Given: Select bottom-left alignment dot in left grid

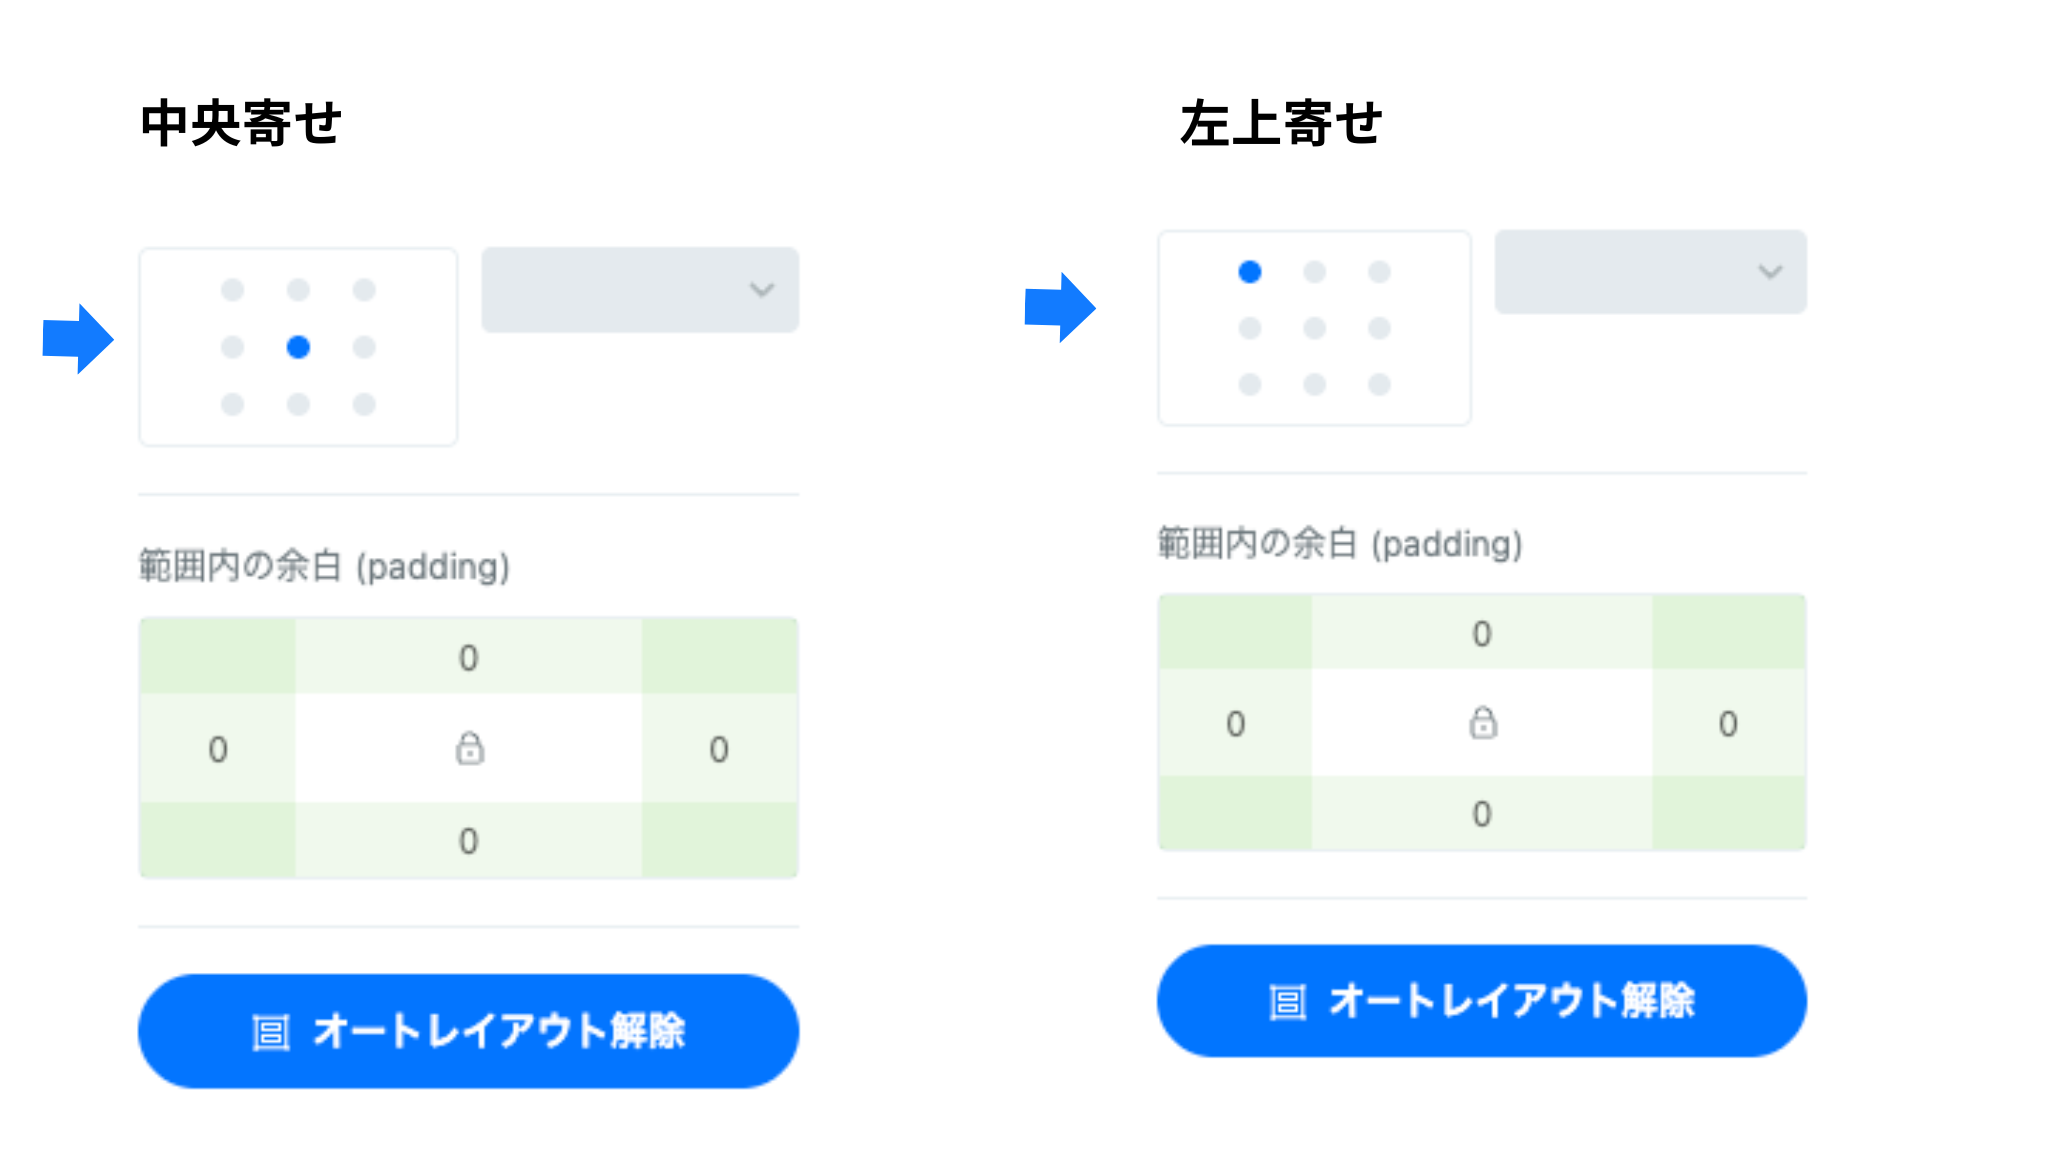Looking at the screenshot, I should 233,404.
